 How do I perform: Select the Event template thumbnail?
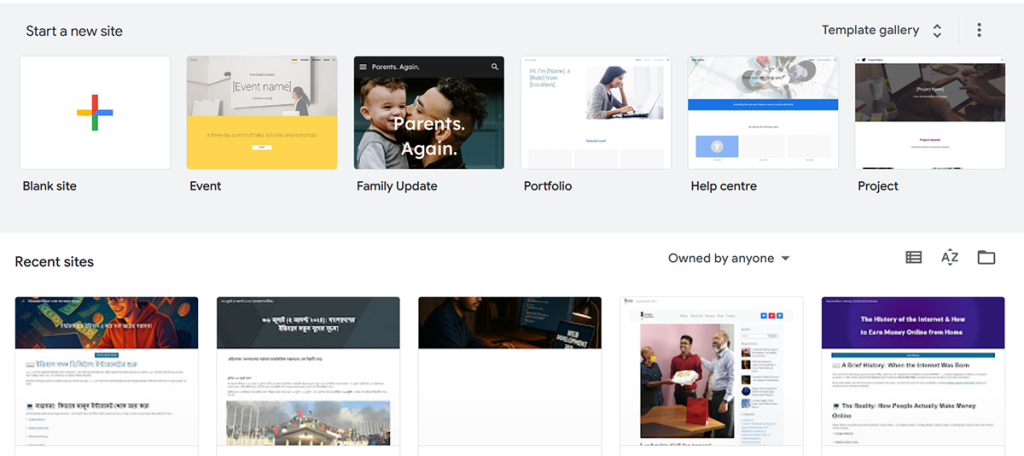(x=262, y=112)
